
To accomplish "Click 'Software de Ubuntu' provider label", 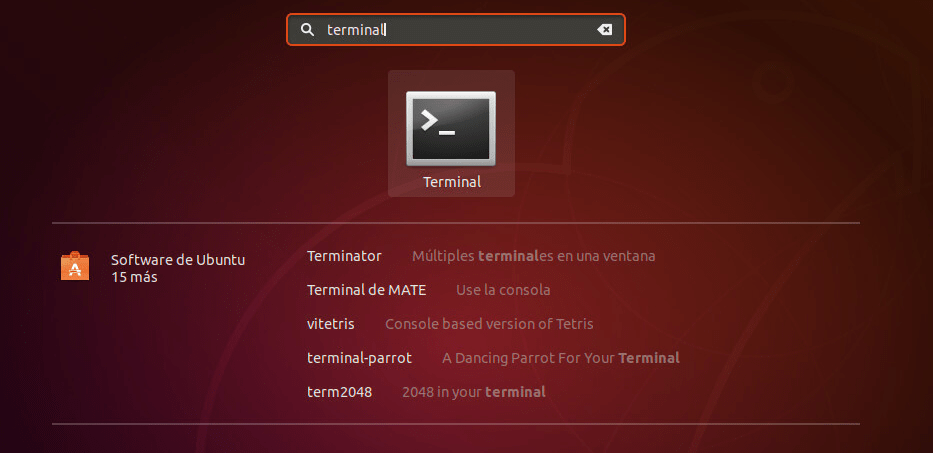I will (x=178, y=260).
